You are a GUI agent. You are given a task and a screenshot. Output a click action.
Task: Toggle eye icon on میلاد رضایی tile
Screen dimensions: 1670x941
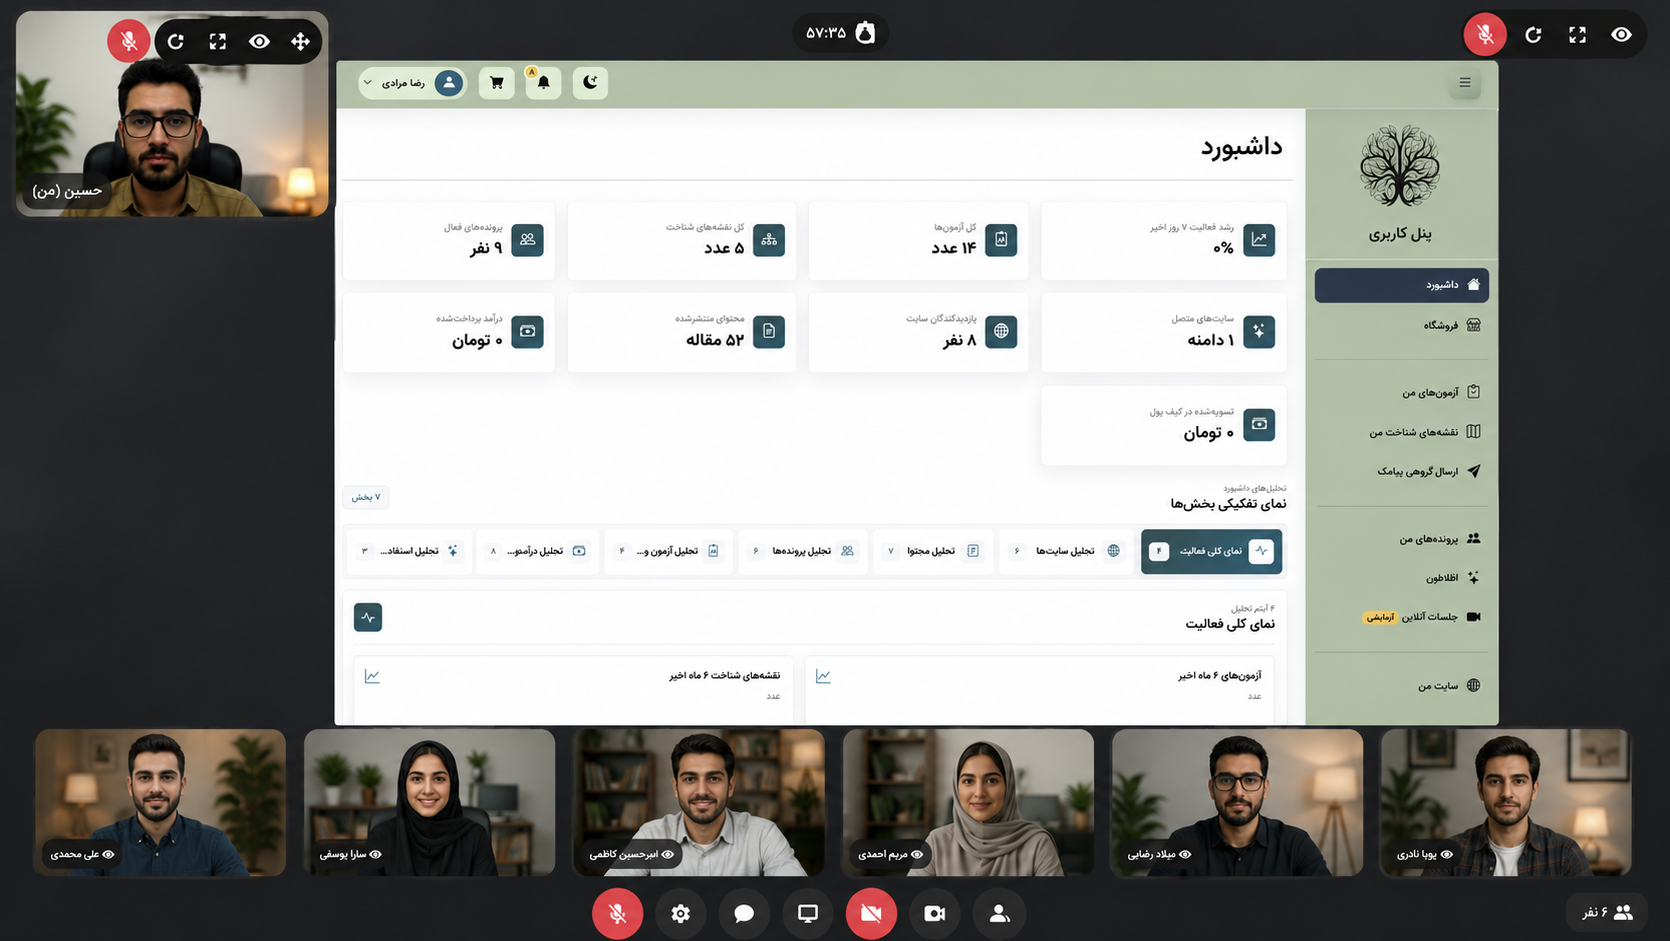1185,854
